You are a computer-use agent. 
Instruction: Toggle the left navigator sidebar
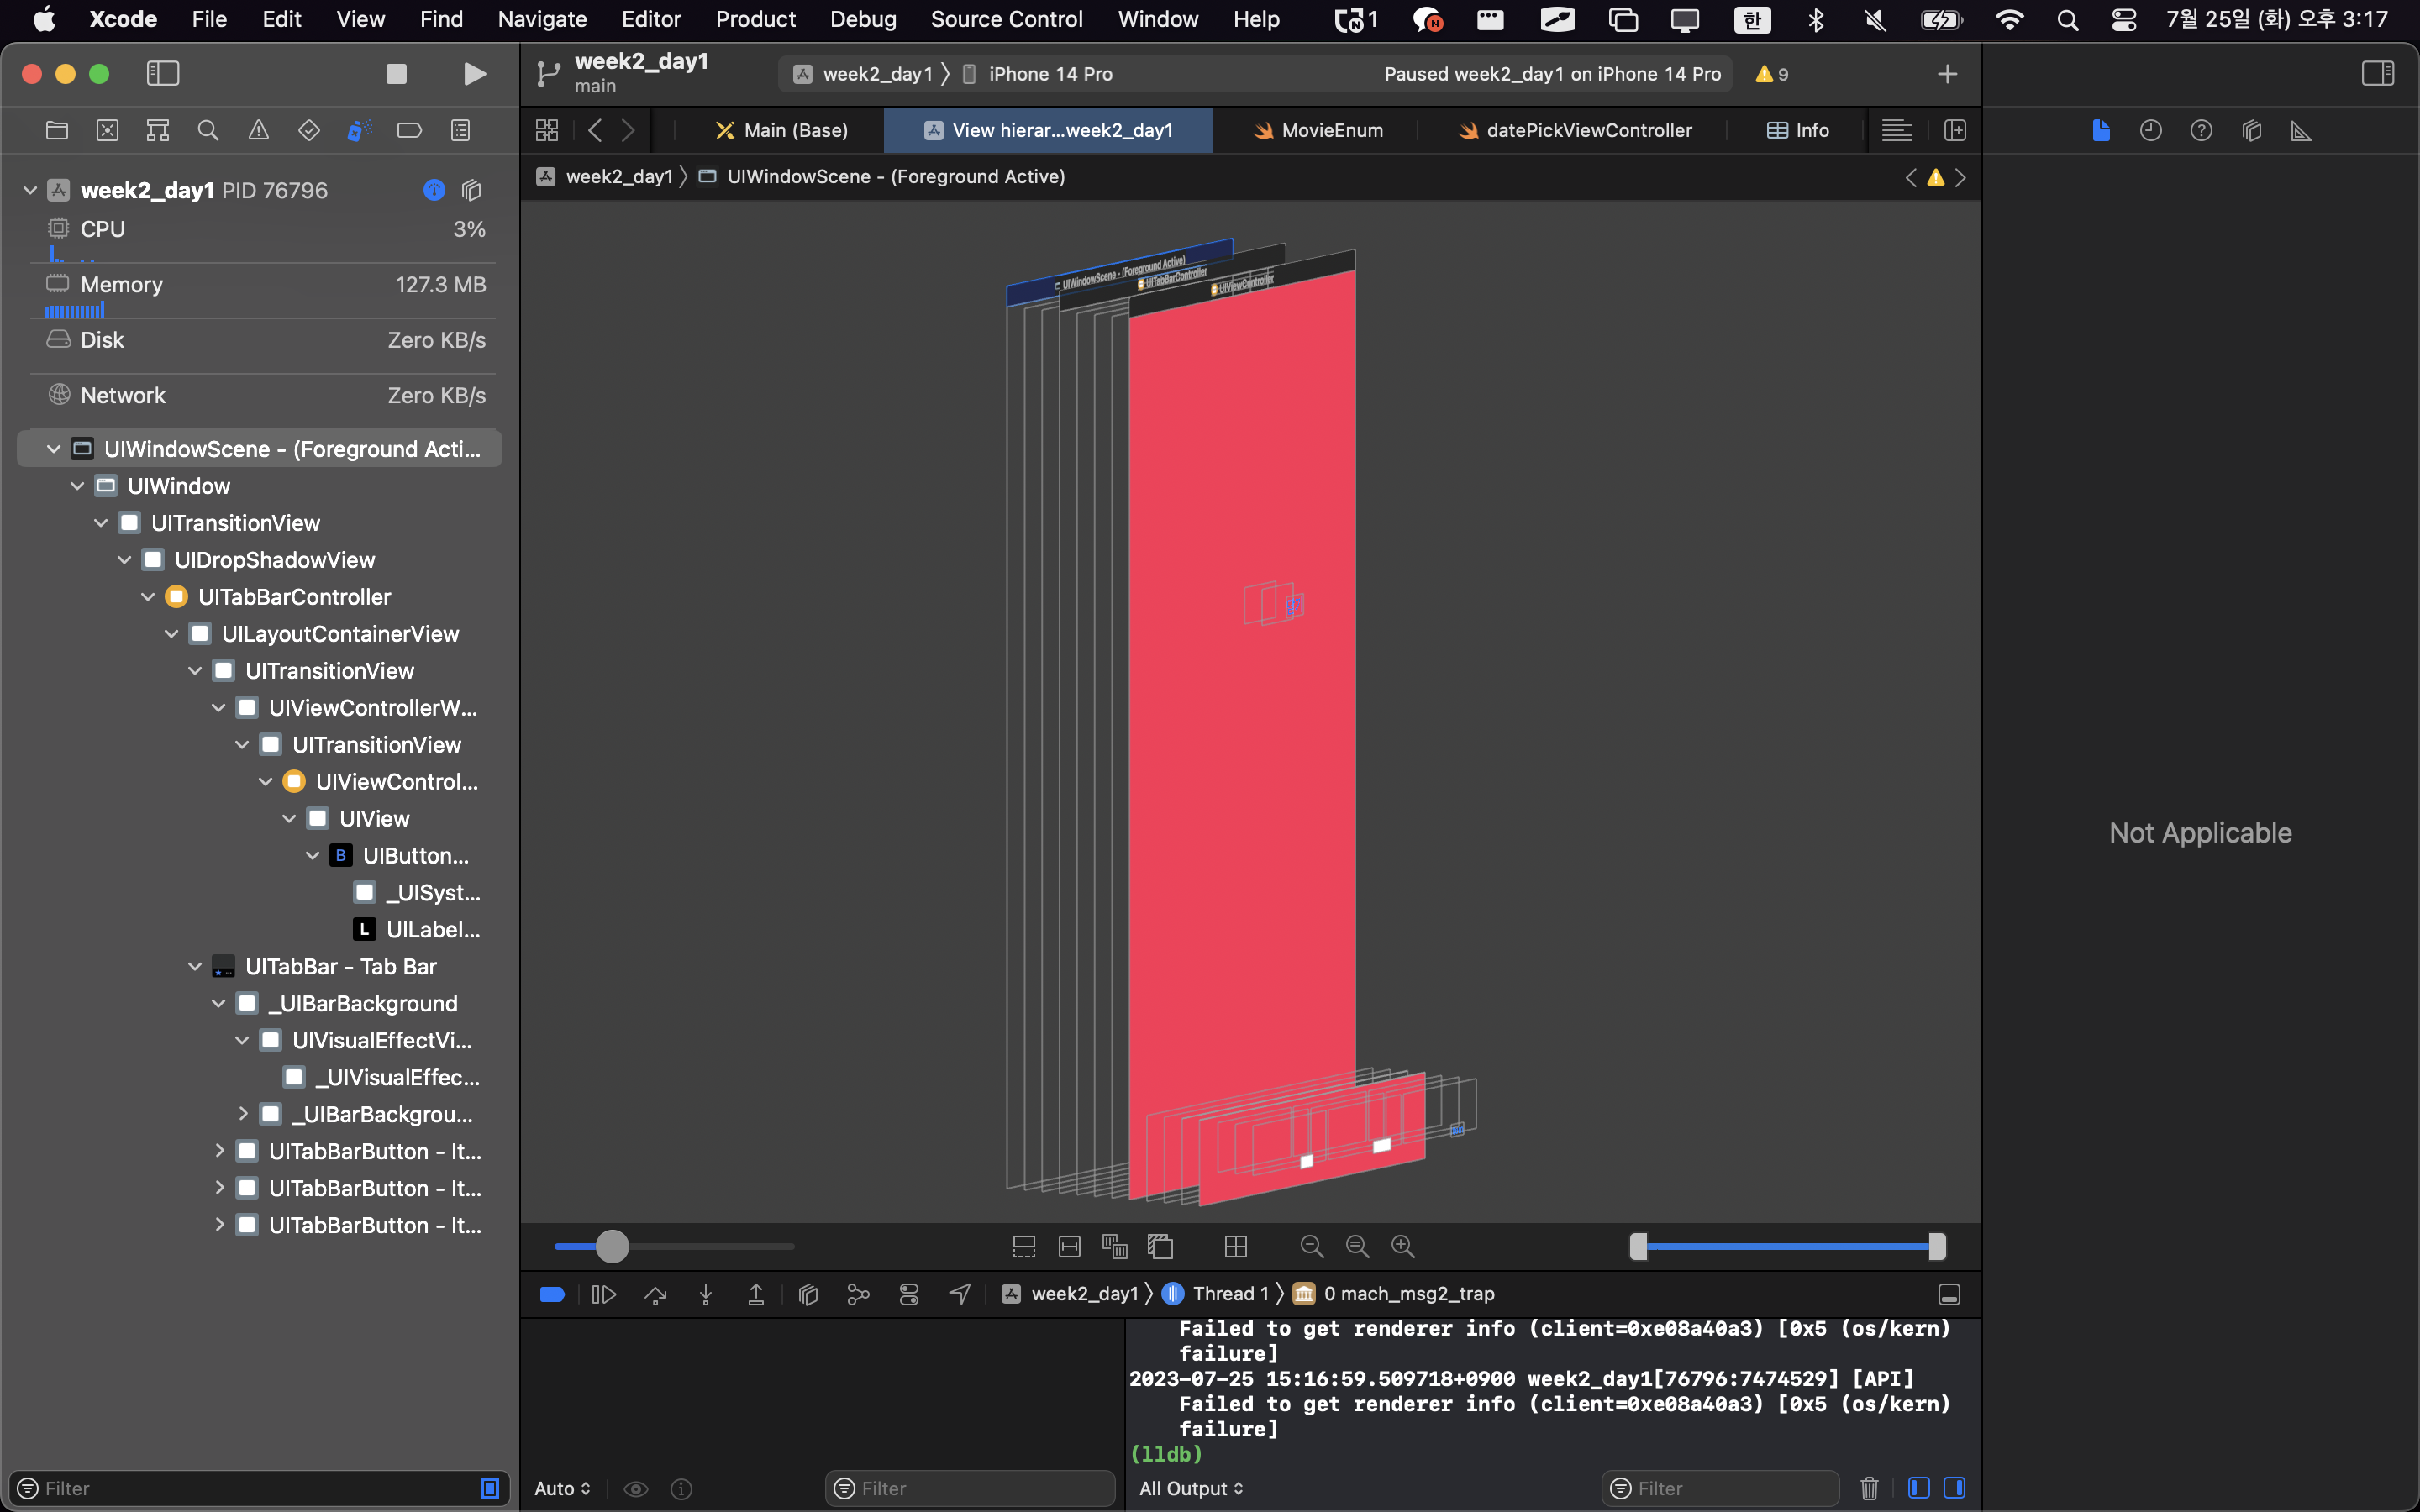click(x=163, y=74)
